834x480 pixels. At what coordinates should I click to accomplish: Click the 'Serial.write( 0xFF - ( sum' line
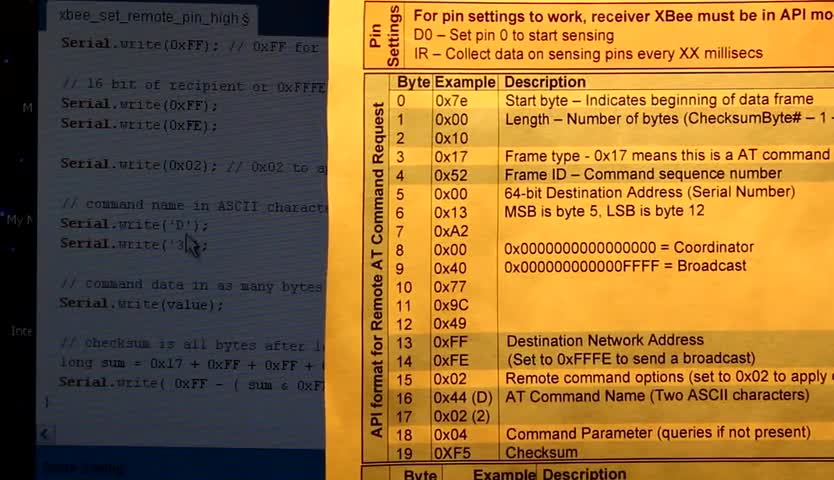tap(190, 384)
